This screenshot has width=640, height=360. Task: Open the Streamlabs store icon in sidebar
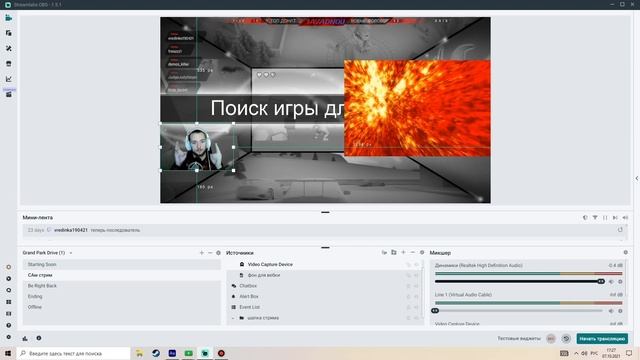click(9, 64)
